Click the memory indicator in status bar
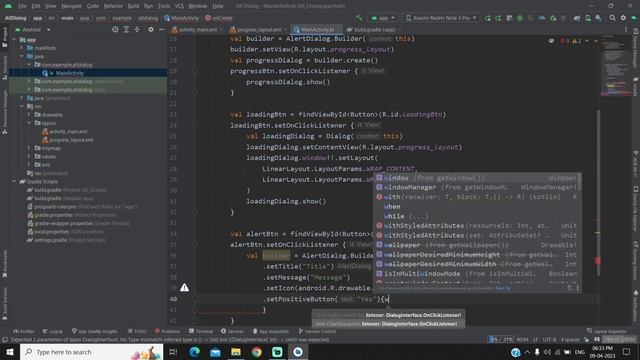 [x=619, y=340]
